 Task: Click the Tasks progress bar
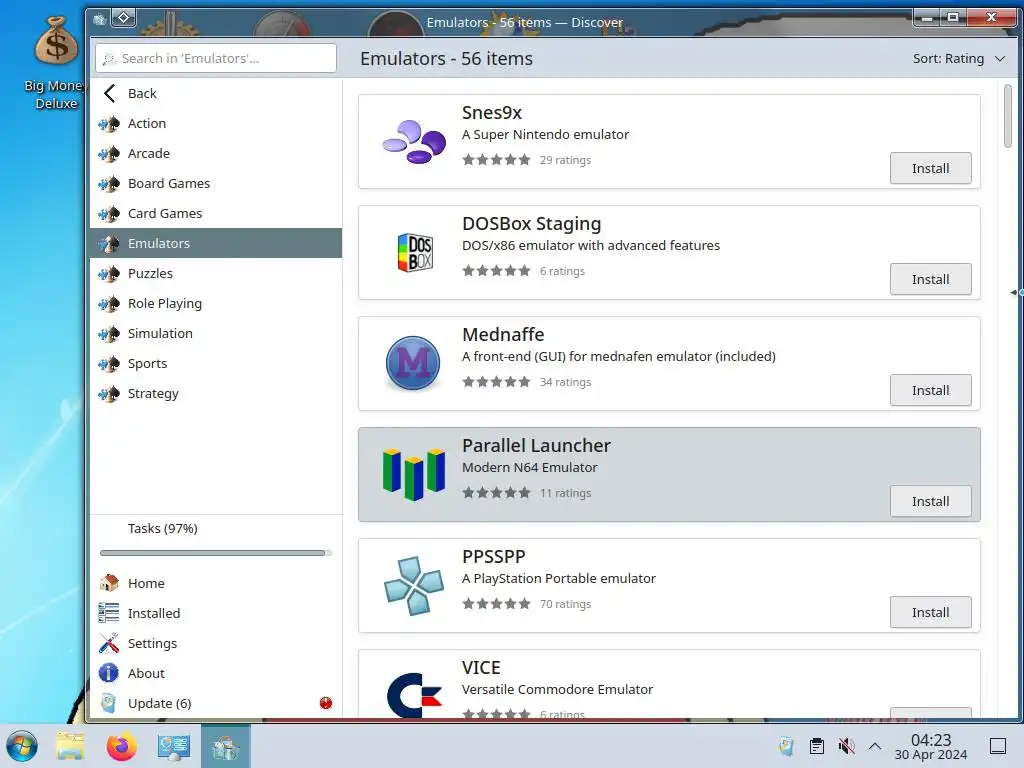coord(216,552)
